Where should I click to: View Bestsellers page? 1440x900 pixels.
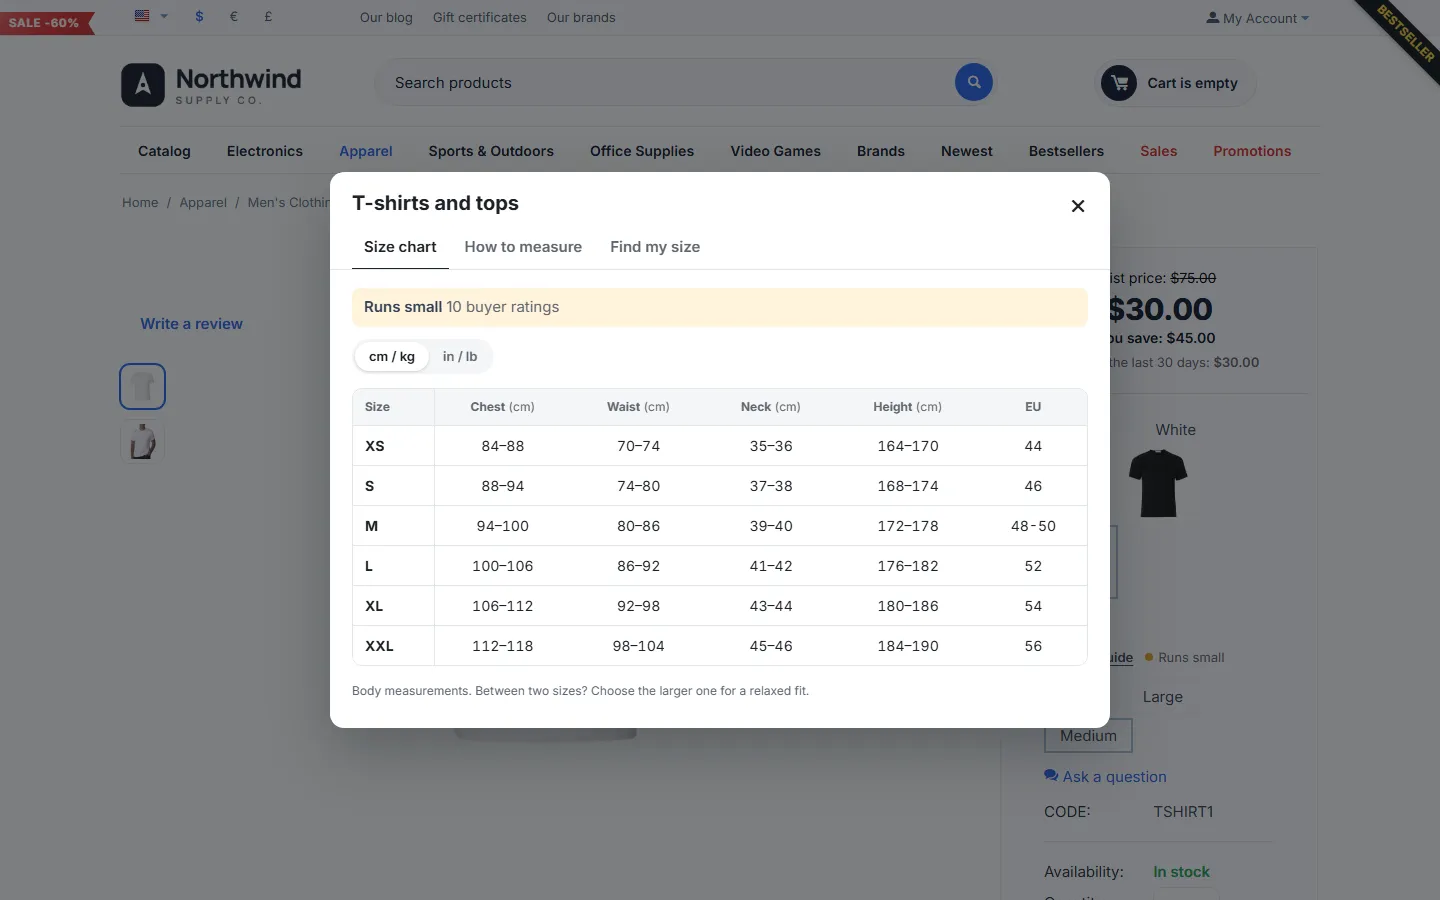point(1066,151)
